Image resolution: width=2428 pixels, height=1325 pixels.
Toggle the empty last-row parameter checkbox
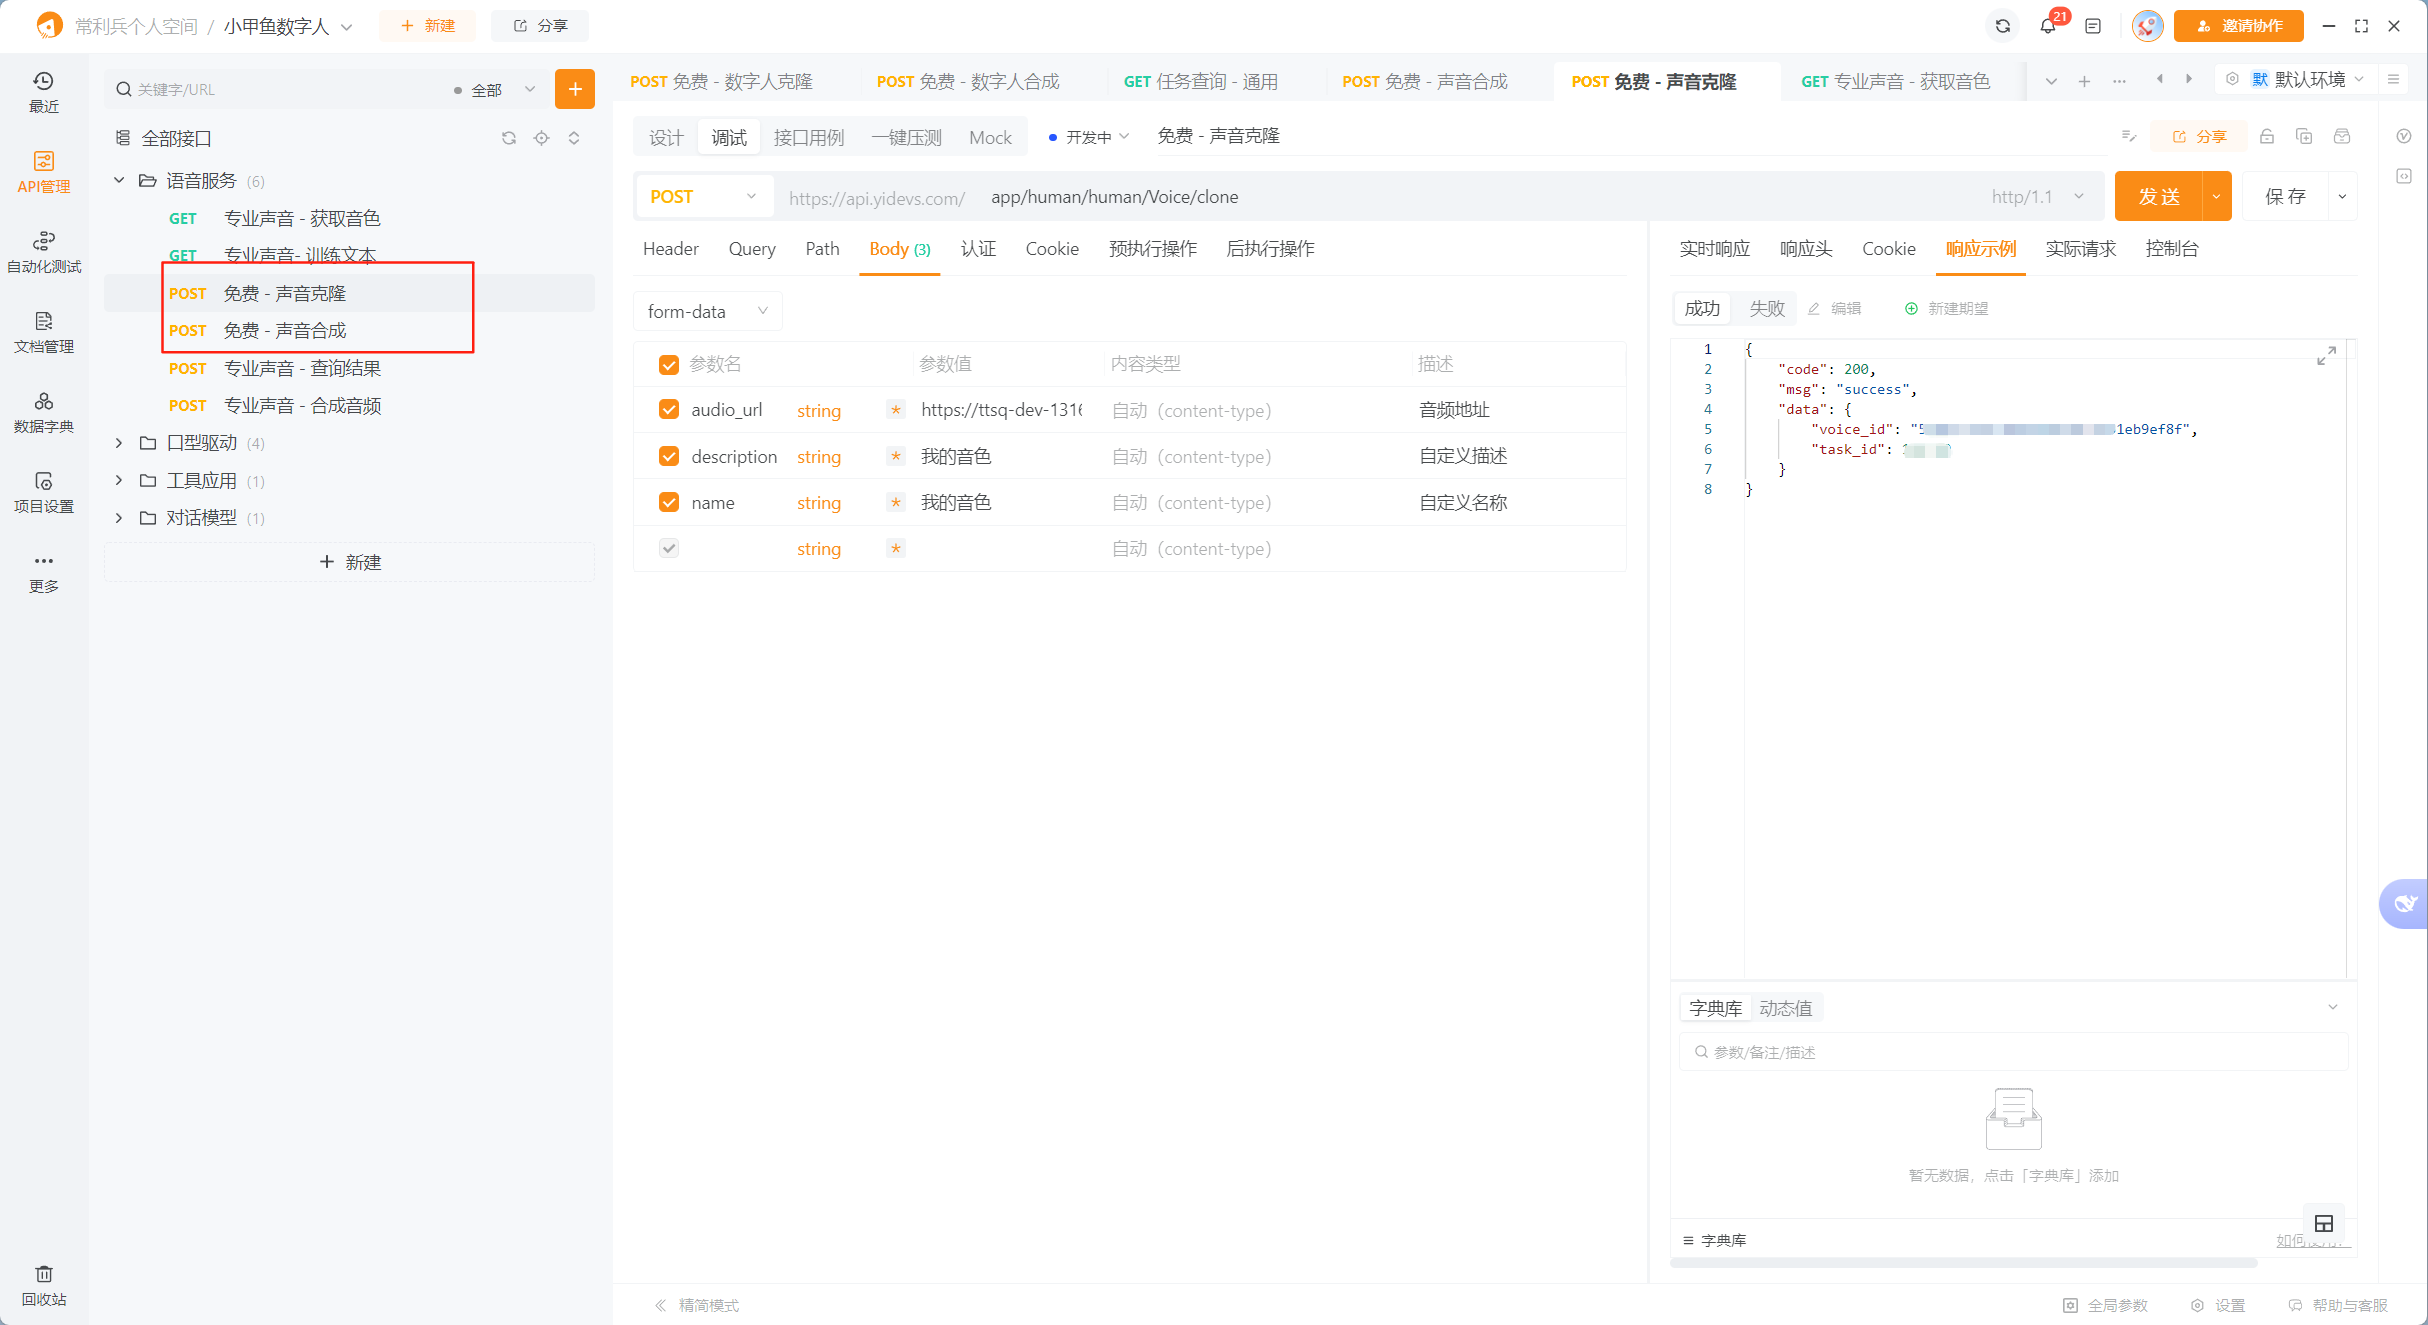point(669,548)
